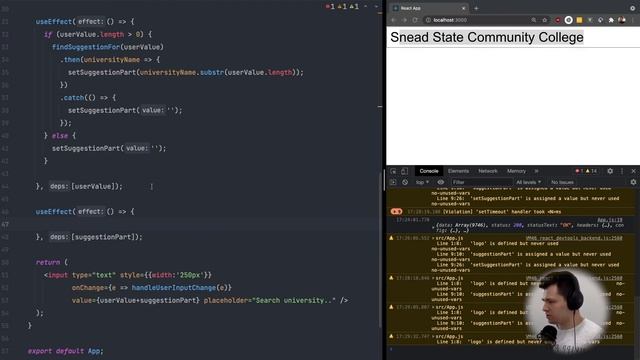The height and width of the screenshot is (360, 640).
Task: Click the yellow square extension icon
Action: tap(579, 20)
